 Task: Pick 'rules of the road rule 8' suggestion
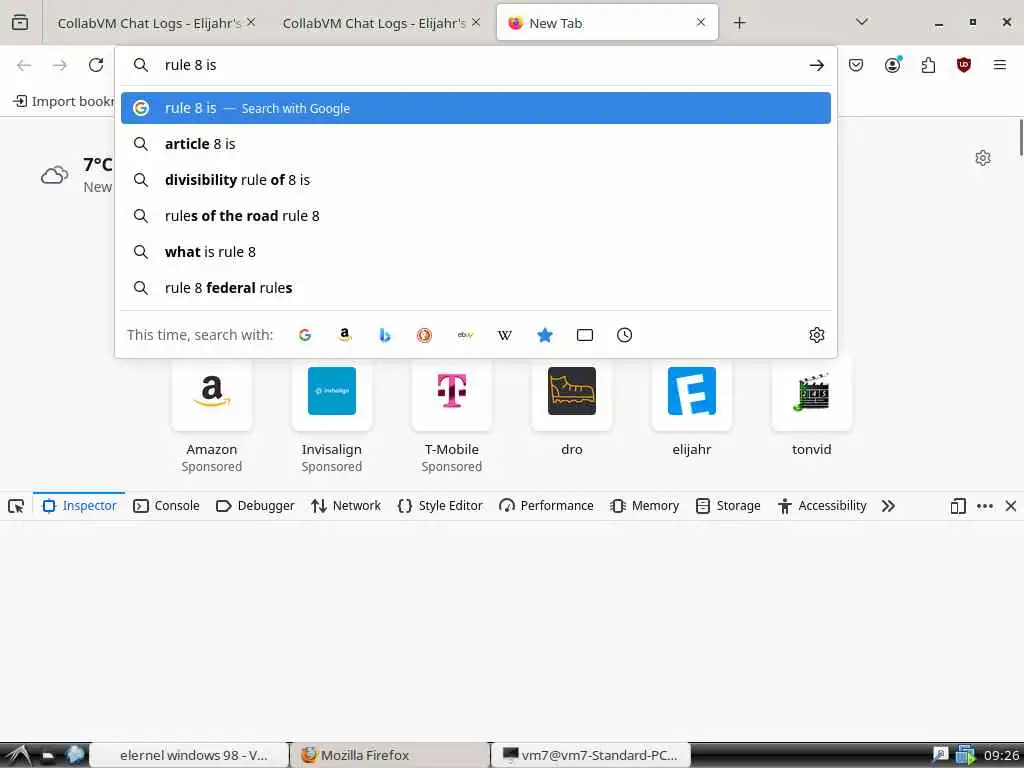coord(475,216)
